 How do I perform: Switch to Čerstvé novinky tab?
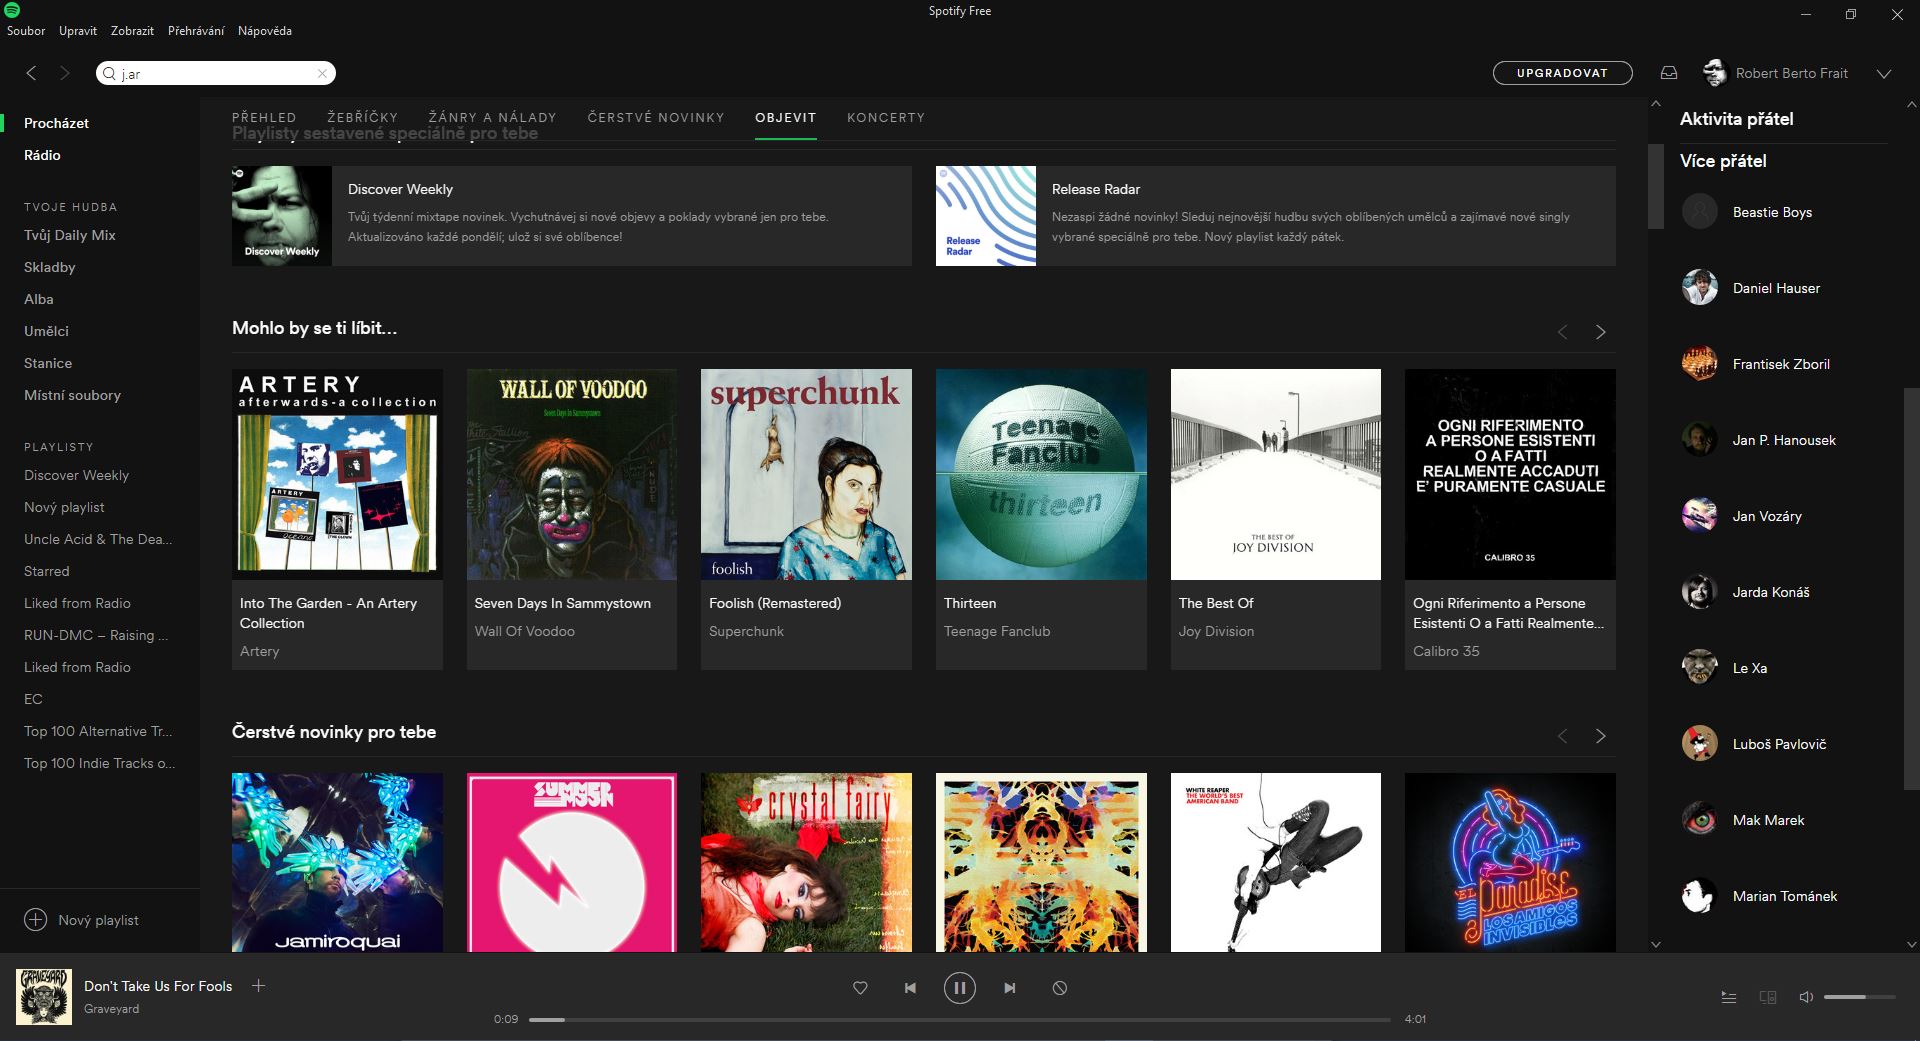(x=656, y=118)
